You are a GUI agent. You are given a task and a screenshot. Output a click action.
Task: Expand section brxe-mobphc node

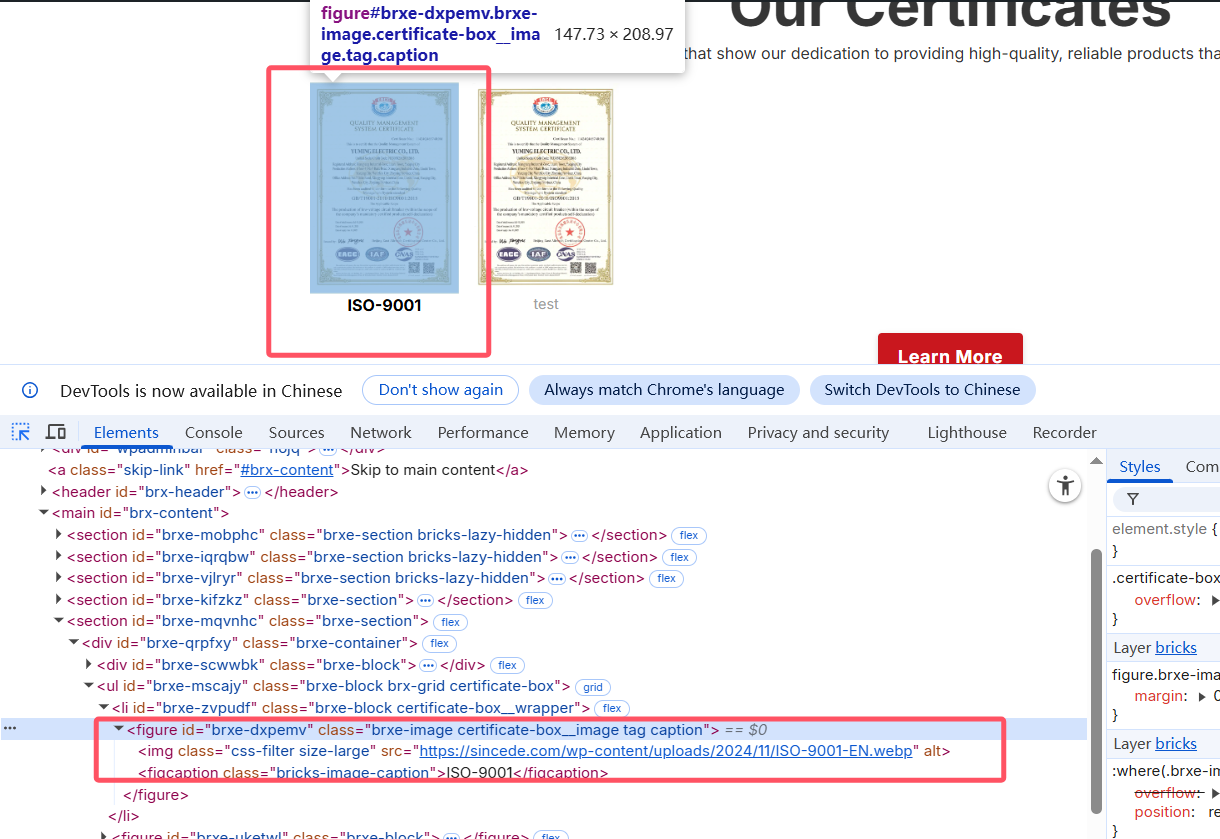[x=59, y=535]
